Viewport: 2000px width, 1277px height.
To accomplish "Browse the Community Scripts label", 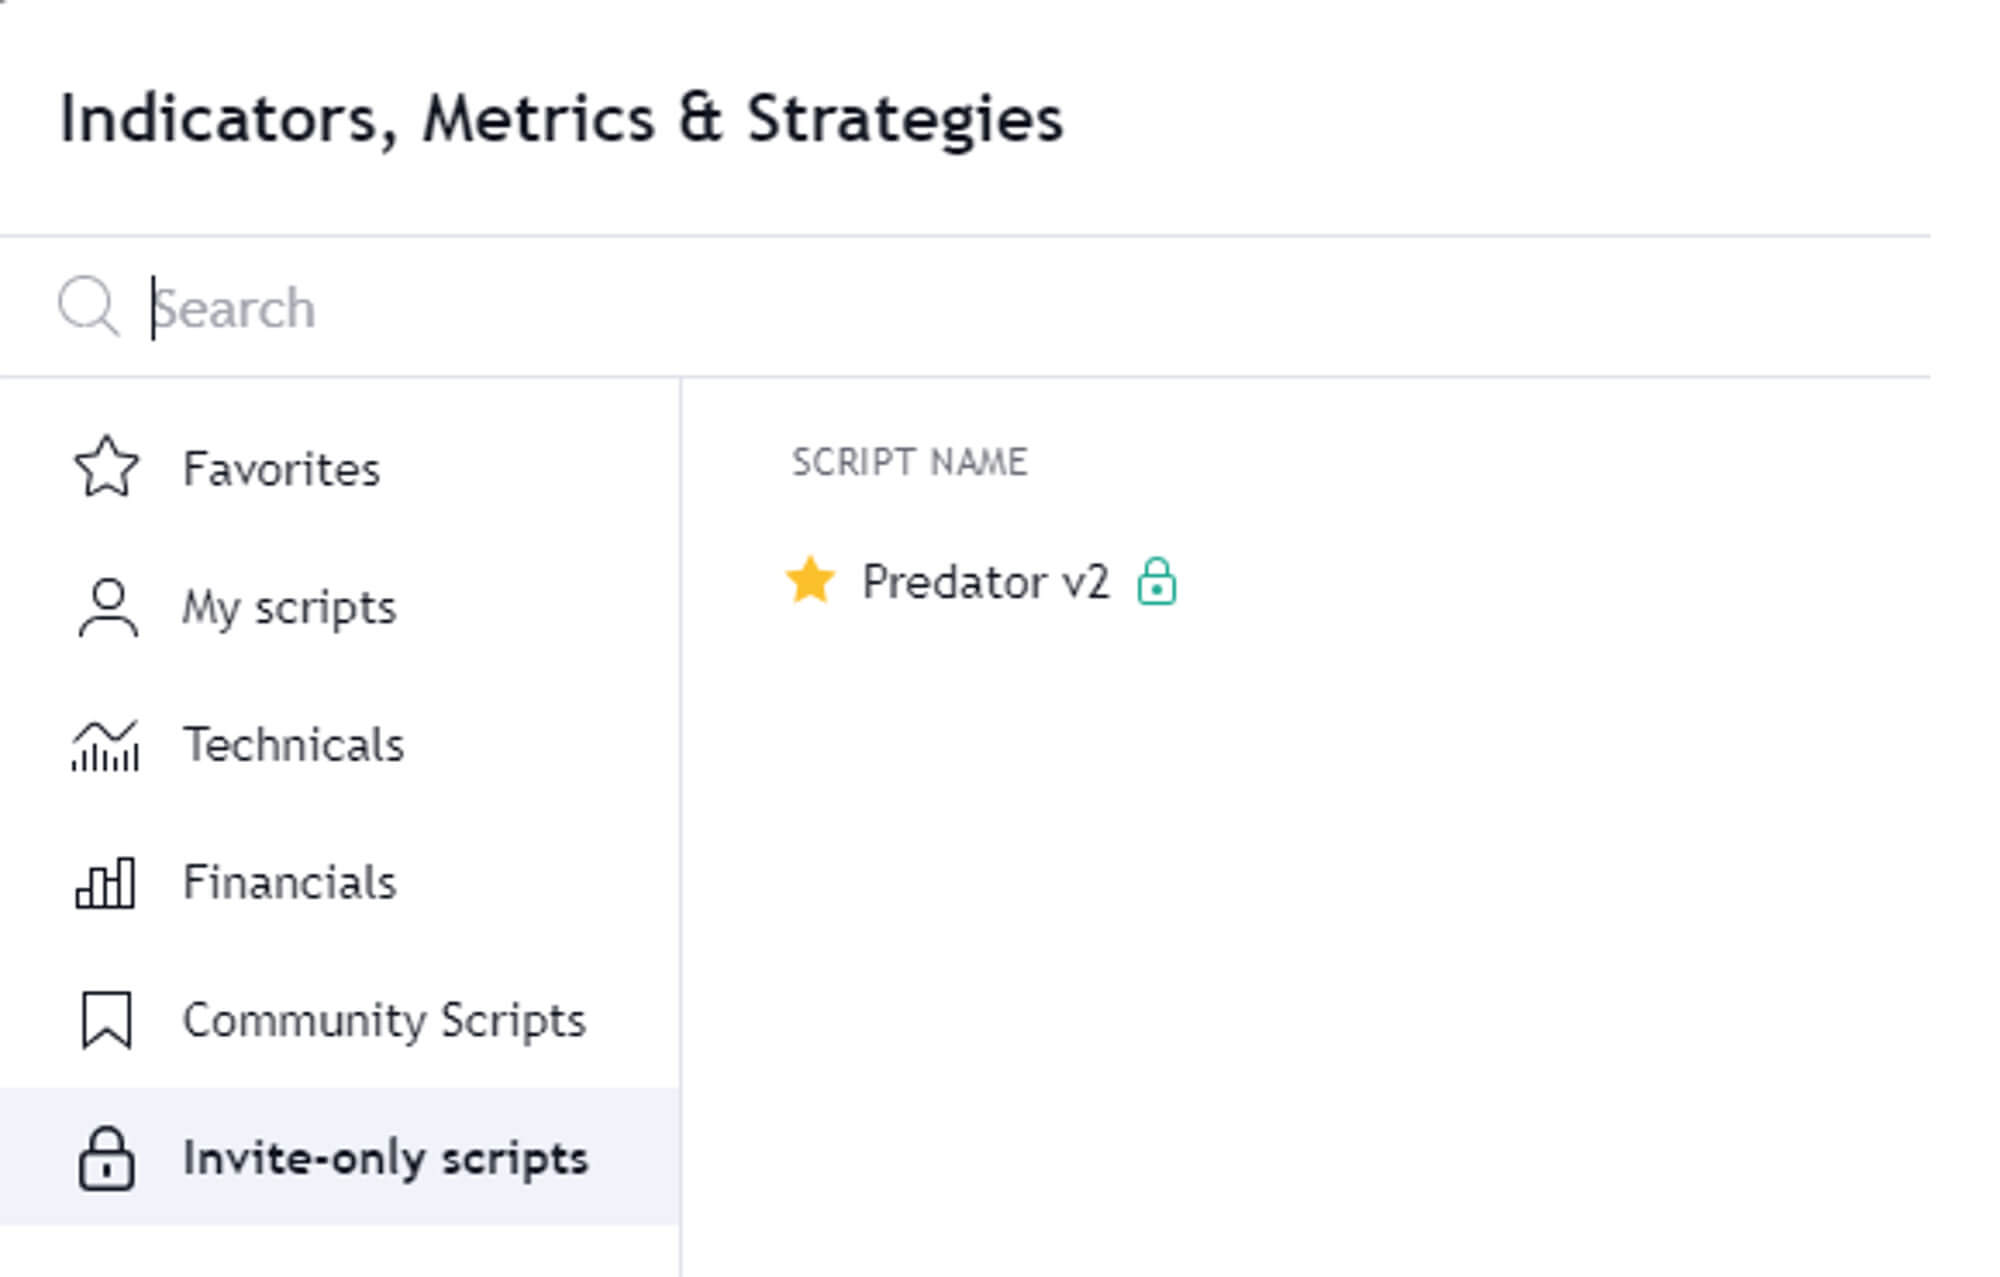I will (x=384, y=1020).
